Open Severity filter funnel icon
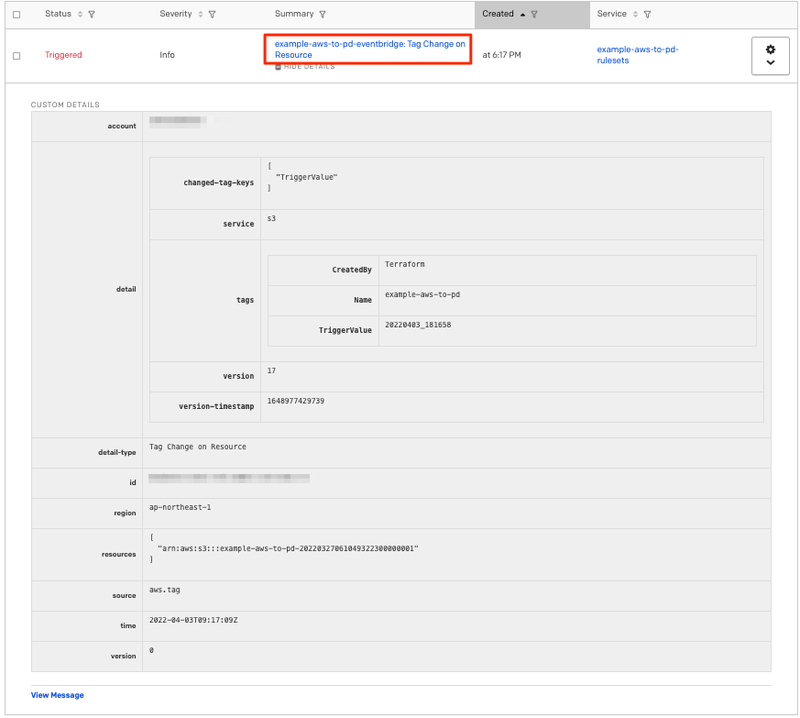This screenshot has width=800, height=718. point(212,14)
